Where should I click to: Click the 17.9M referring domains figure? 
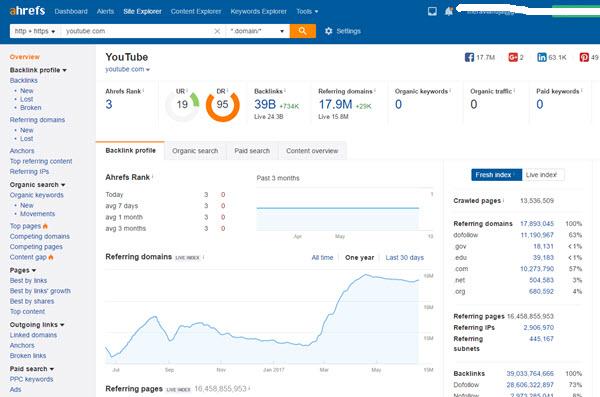(x=335, y=104)
